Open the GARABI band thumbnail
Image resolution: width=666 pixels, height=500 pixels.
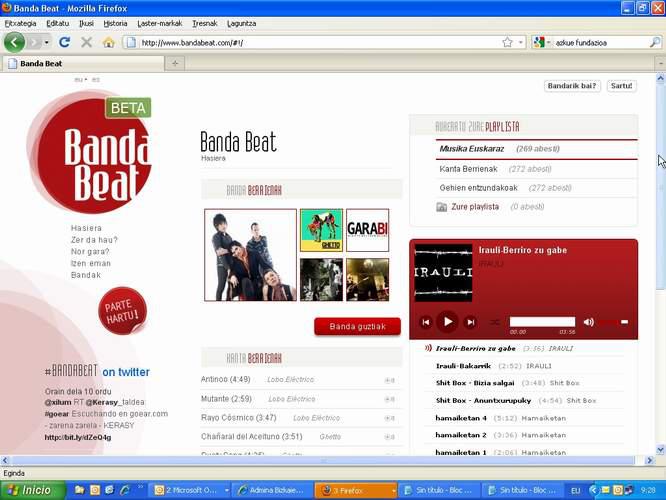click(367, 230)
